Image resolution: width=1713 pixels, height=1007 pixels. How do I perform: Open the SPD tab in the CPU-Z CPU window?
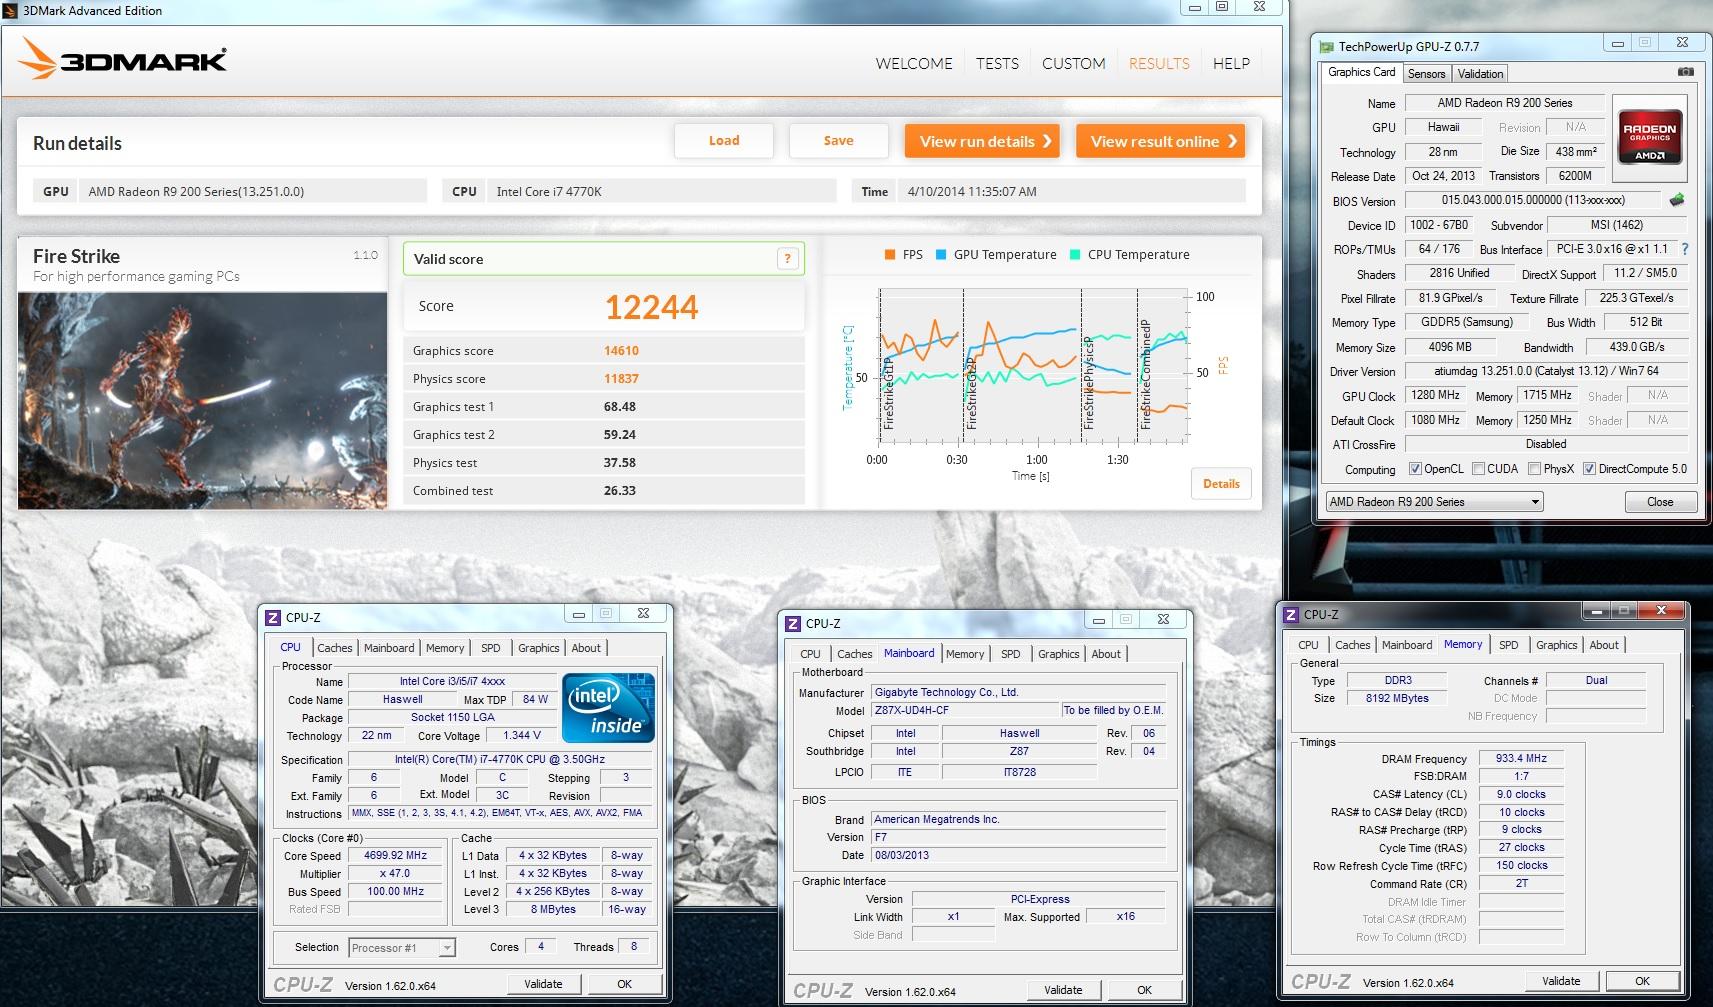pos(491,648)
